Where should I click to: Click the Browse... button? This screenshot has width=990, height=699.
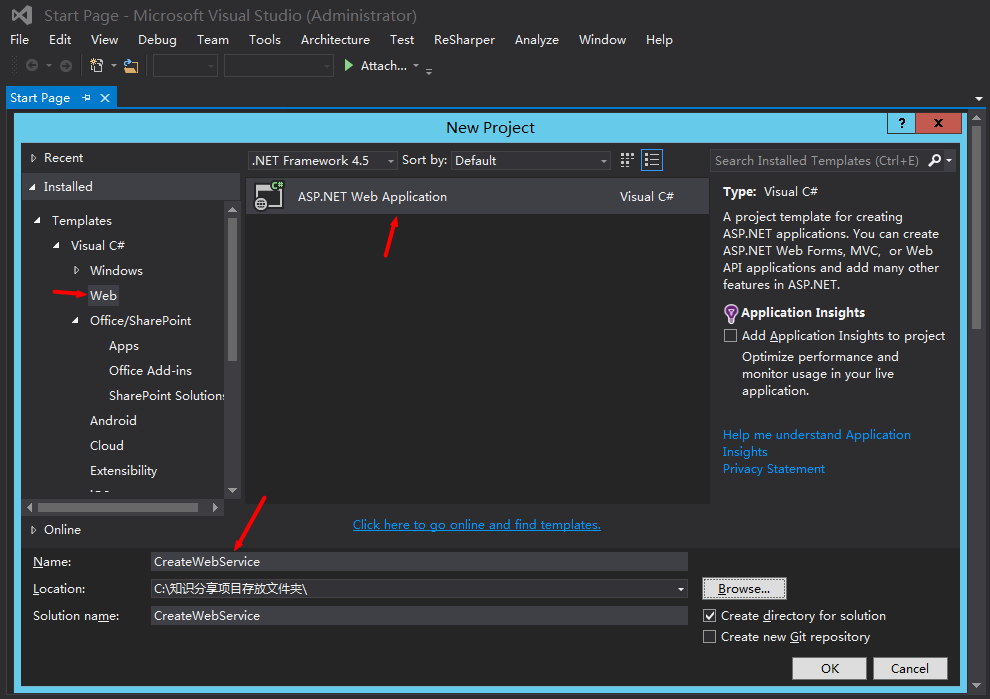pos(744,588)
